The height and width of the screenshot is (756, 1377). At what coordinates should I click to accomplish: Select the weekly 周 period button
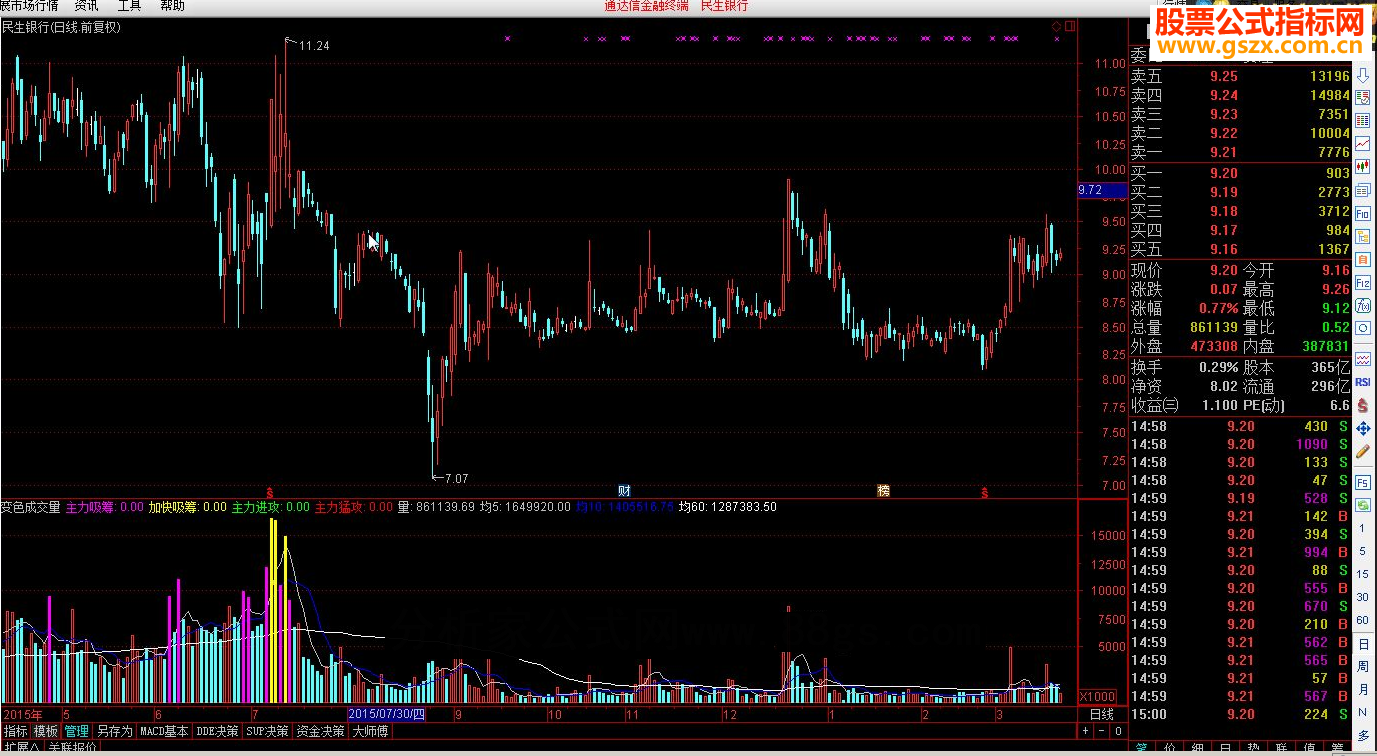[x=1363, y=666]
